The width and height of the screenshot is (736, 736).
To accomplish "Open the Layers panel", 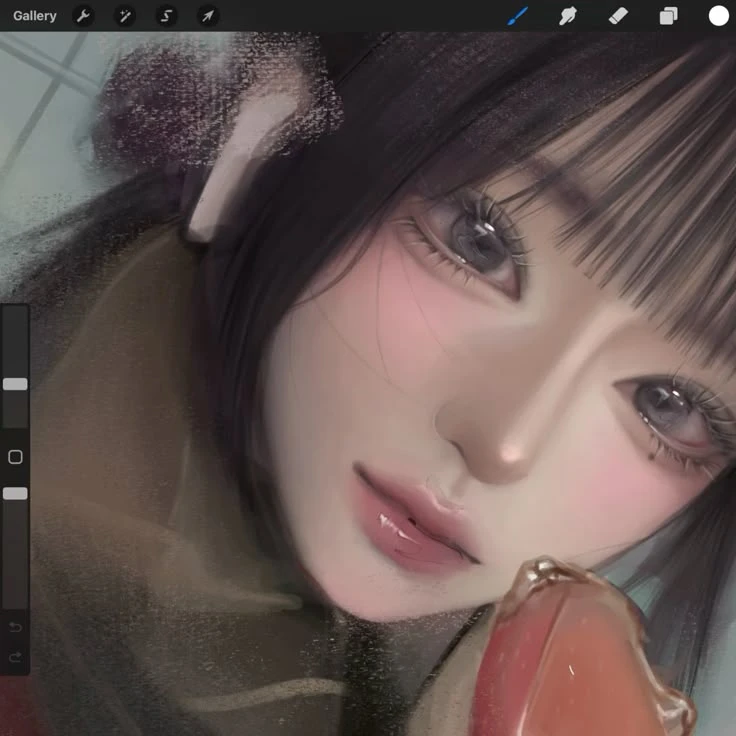I will tap(668, 16).
